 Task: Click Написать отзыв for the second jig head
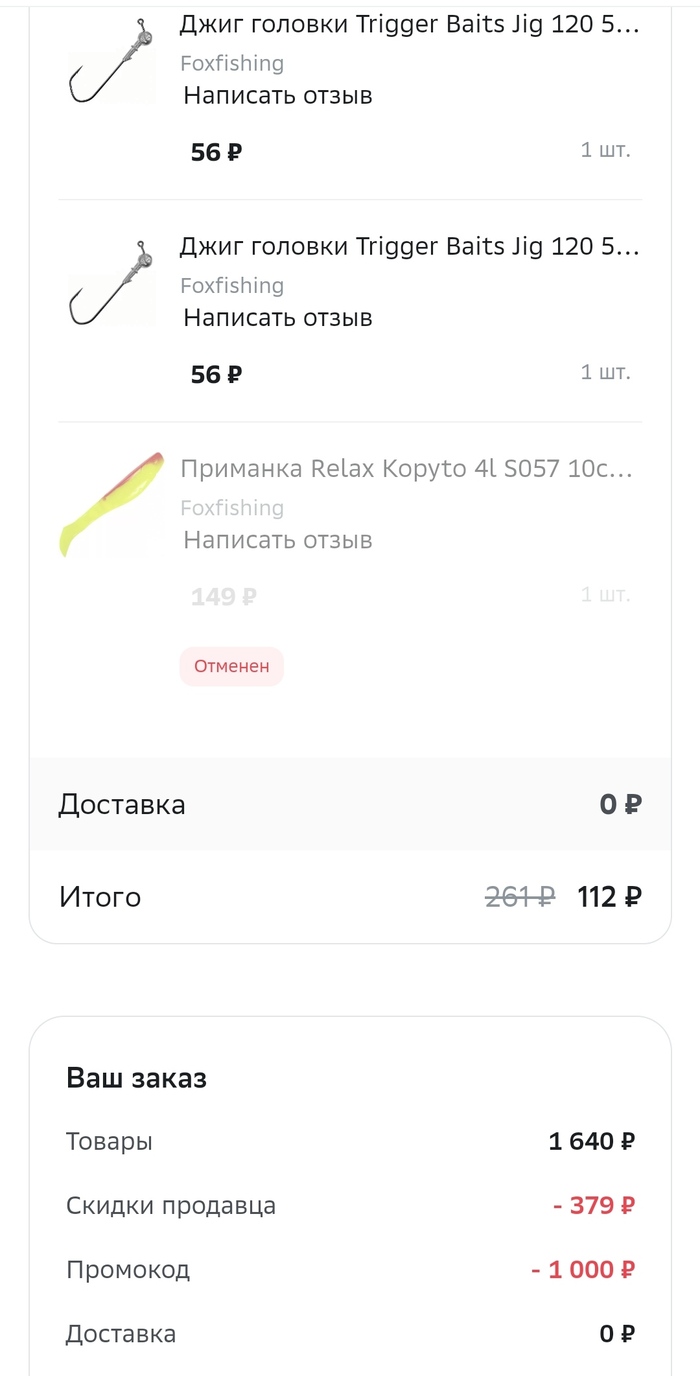pyautogui.click(x=278, y=318)
